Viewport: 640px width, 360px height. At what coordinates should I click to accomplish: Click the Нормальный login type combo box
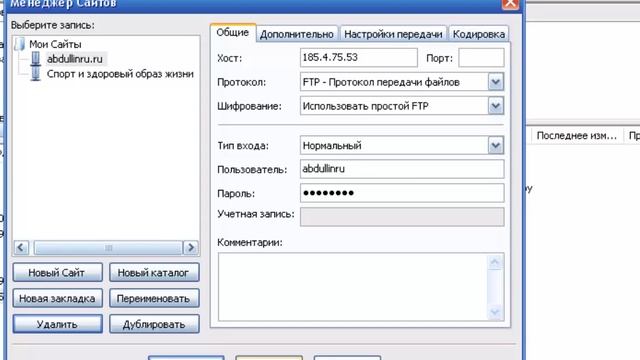(x=402, y=145)
